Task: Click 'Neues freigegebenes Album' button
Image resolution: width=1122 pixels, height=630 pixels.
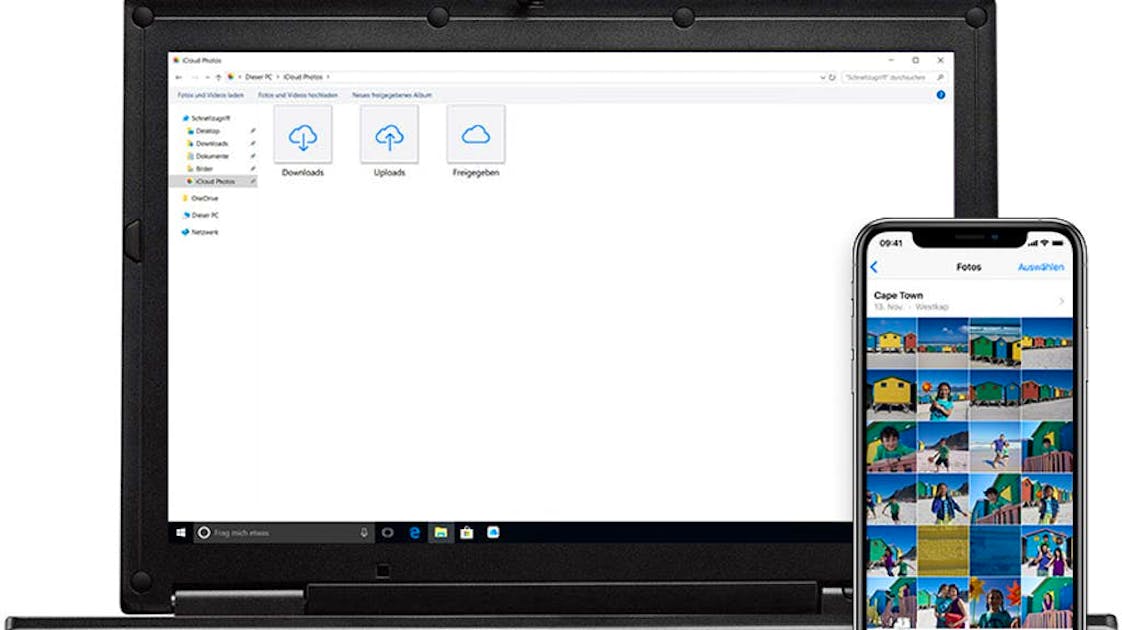Action: click(x=392, y=95)
